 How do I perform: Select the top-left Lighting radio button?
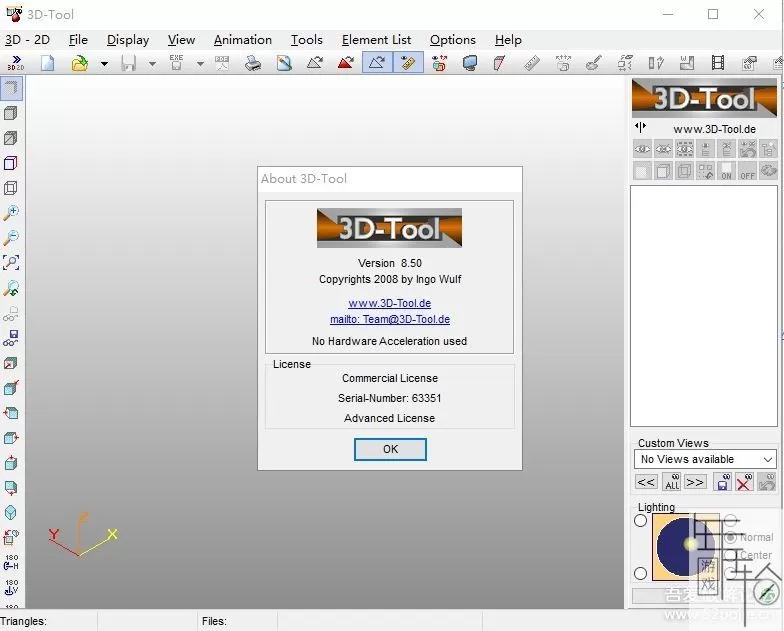coord(640,520)
